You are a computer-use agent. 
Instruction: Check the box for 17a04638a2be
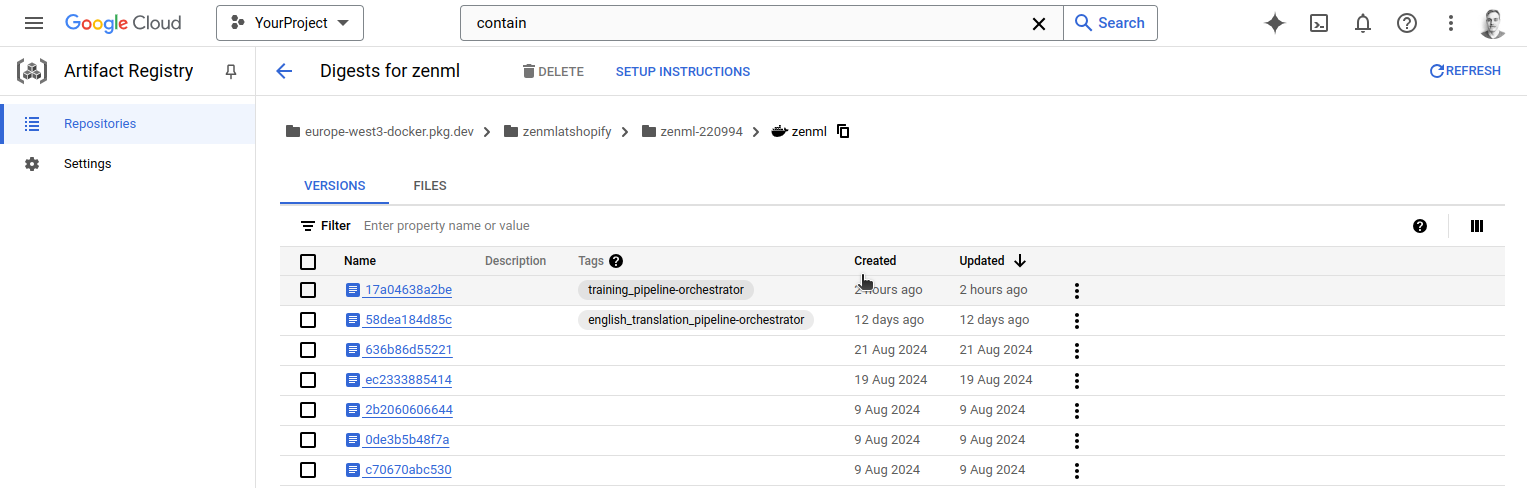point(308,290)
